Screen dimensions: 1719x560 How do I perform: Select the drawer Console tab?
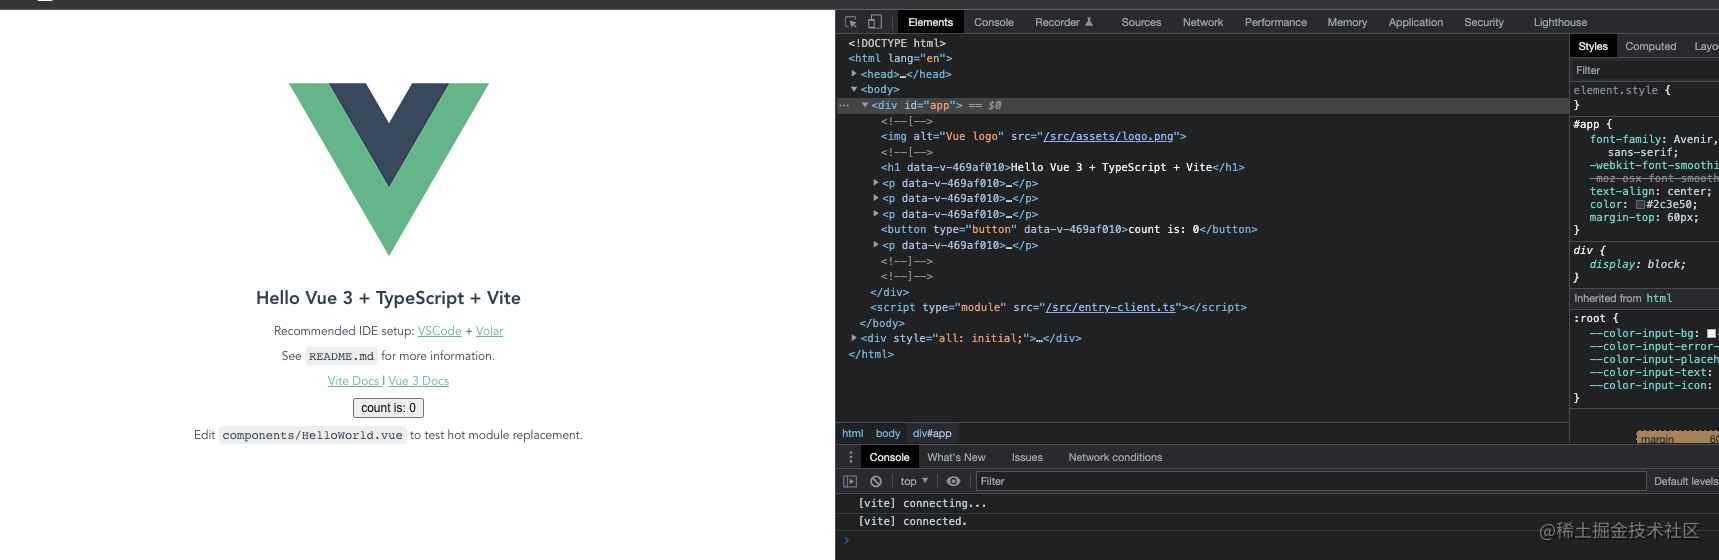[x=889, y=457]
